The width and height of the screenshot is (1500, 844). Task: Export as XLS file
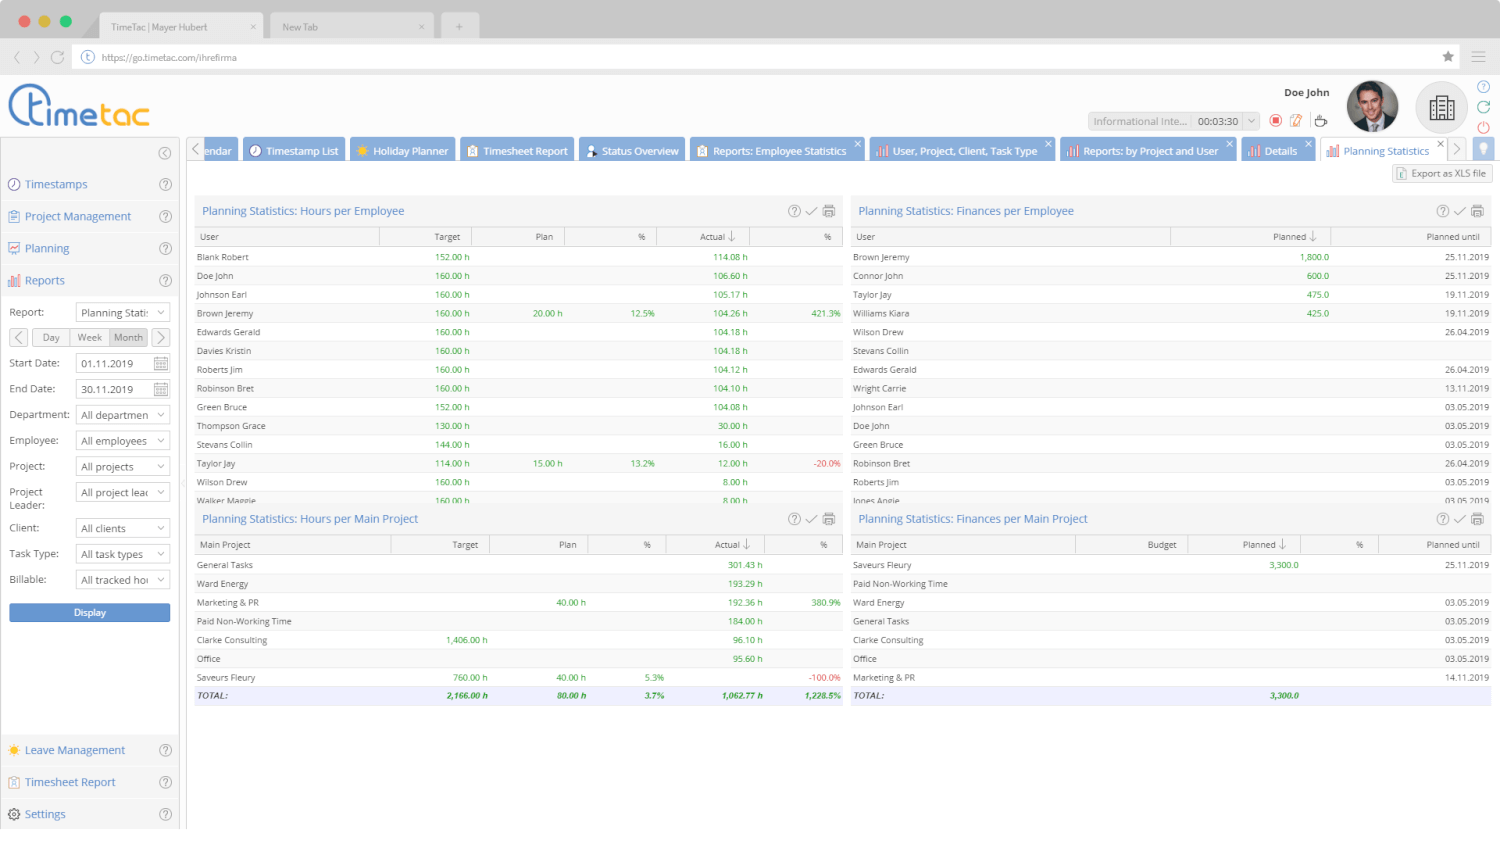1443,173
